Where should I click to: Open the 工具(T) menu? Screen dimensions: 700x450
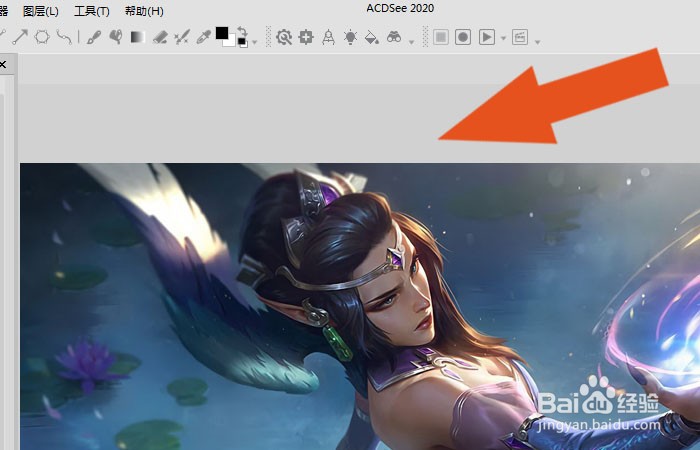92,11
